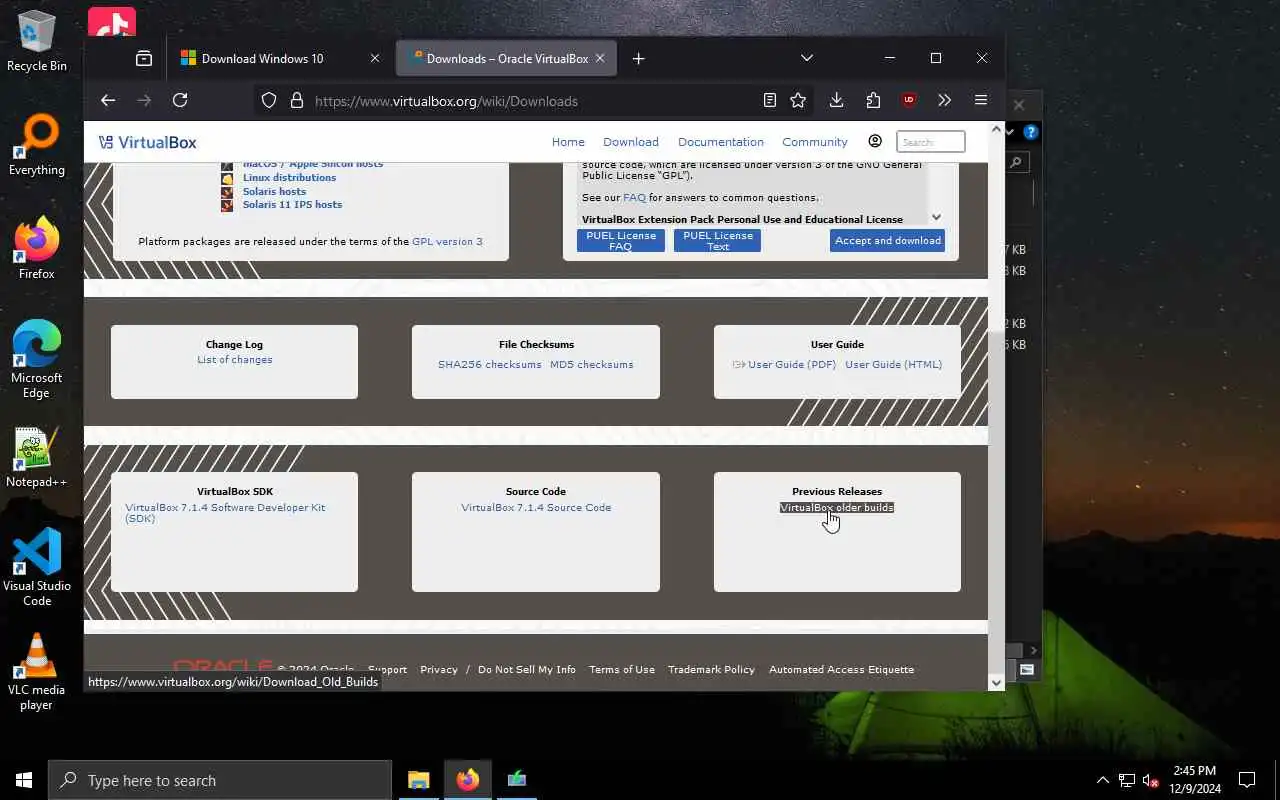Bookmark this page with the star
This screenshot has height=800, width=1280.
[x=798, y=100]
